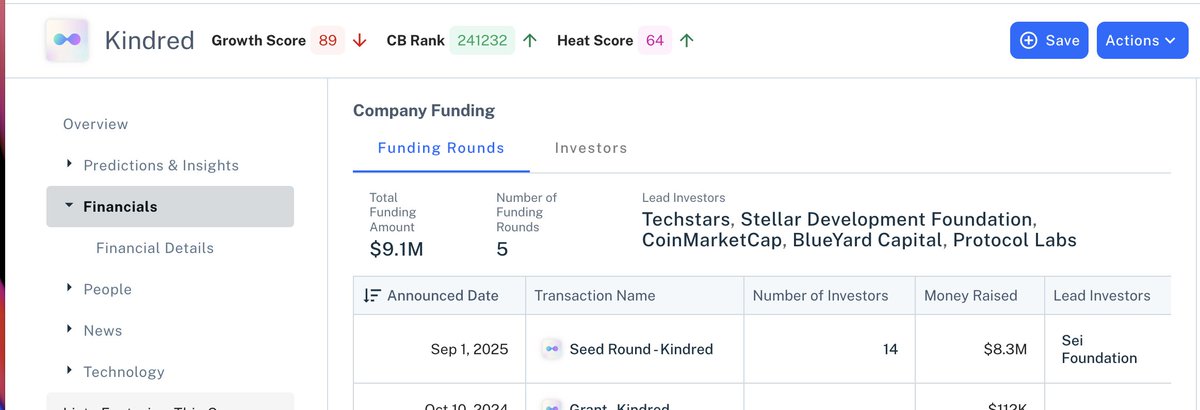
Task: Click the Kindred company logo icon
Action: pos(67,41)
